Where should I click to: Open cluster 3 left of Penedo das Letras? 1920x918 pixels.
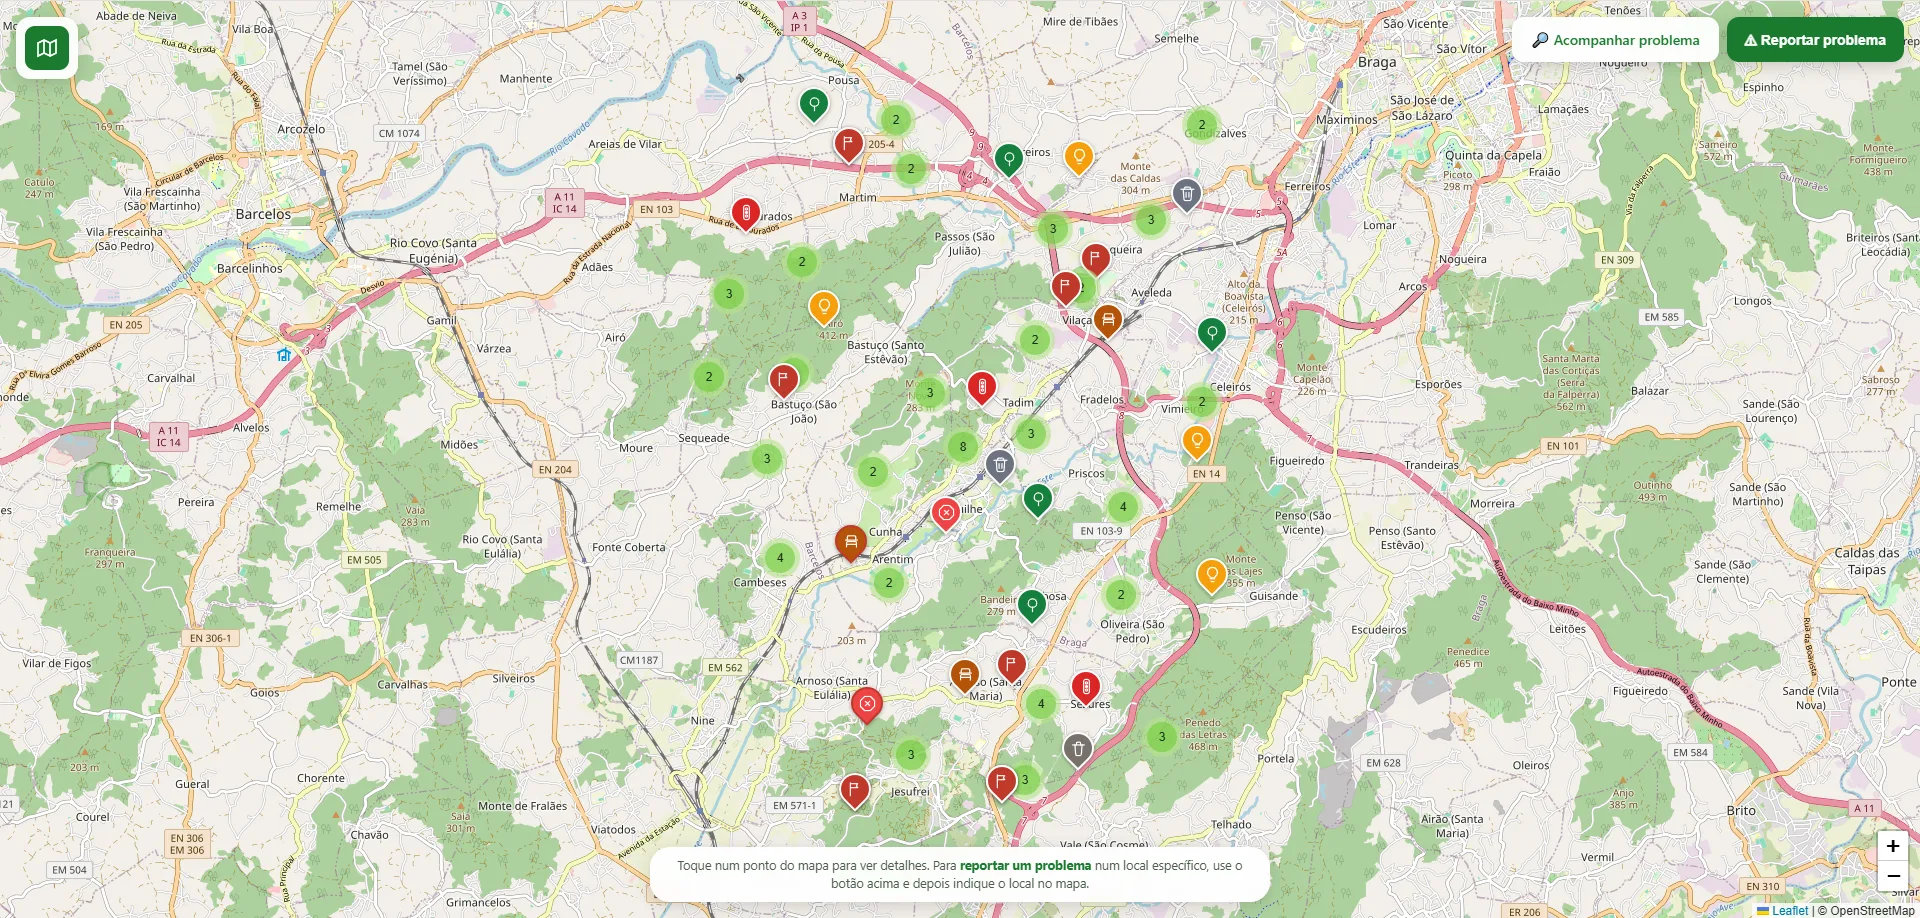[x=1162, y=737]
